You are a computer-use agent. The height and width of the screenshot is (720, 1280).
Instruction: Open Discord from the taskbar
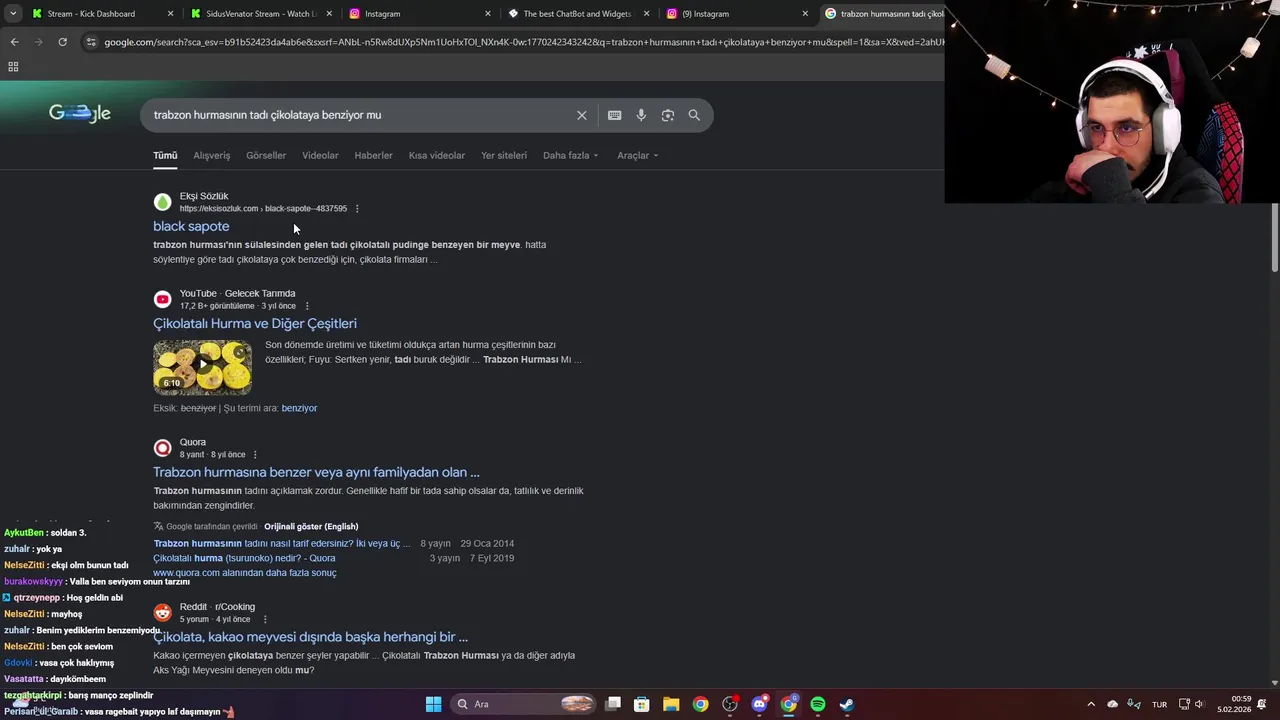coord(759,704)
